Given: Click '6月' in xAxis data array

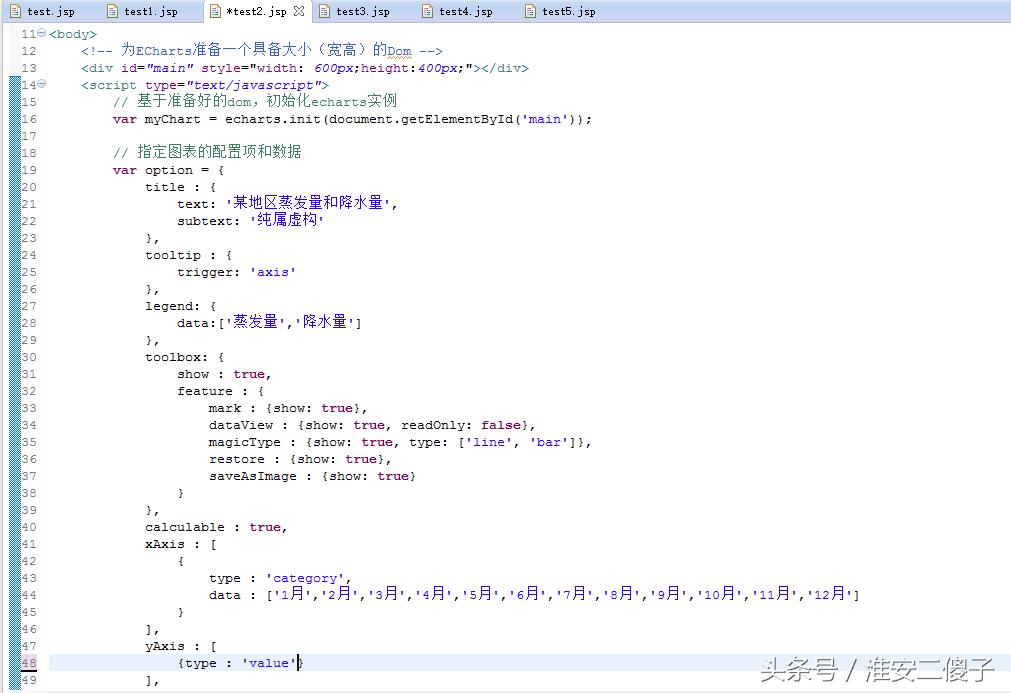Looking at the screenshot, I should (527, 594).
